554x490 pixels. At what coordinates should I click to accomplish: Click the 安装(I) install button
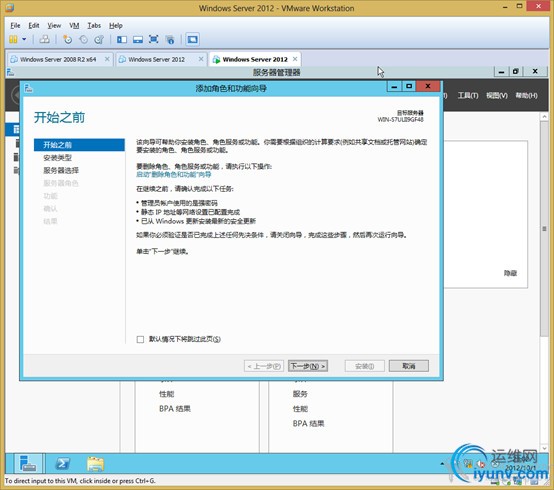pyautogui.click(x=365, y=366)
